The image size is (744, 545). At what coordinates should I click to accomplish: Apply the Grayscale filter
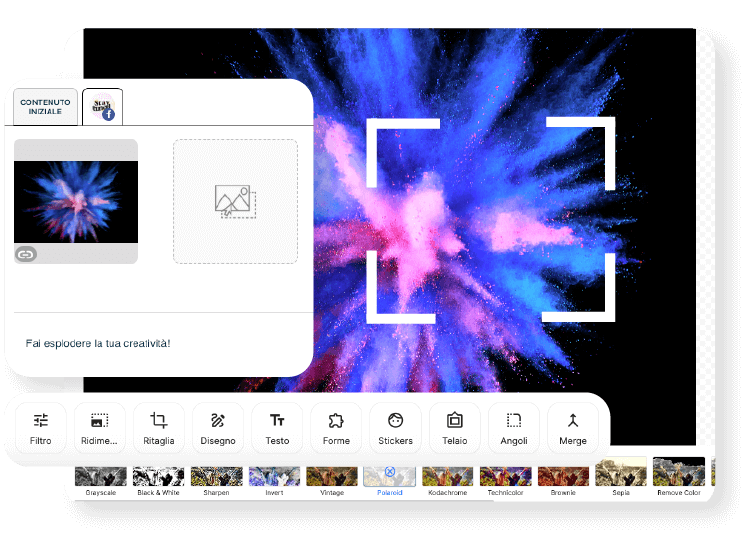tap(101, 481)
